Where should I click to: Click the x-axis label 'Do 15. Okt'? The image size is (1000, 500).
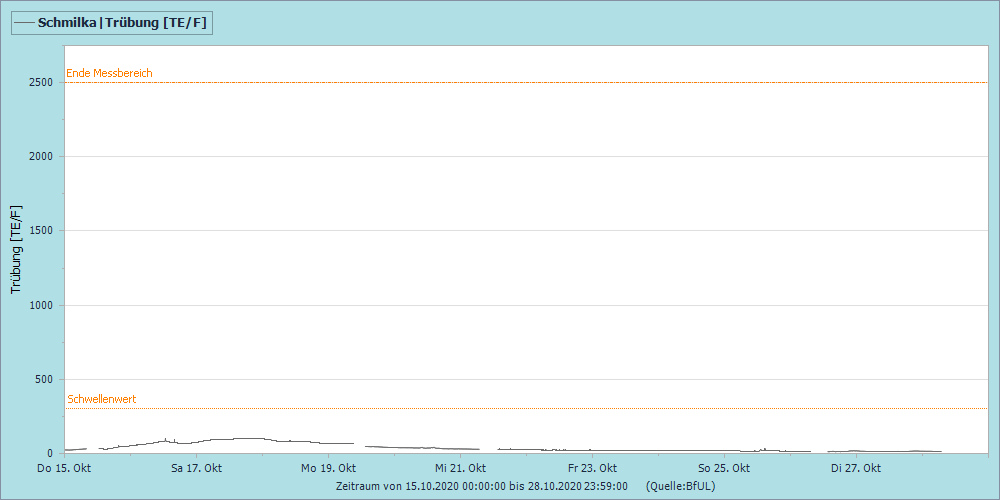coord(64,468)
